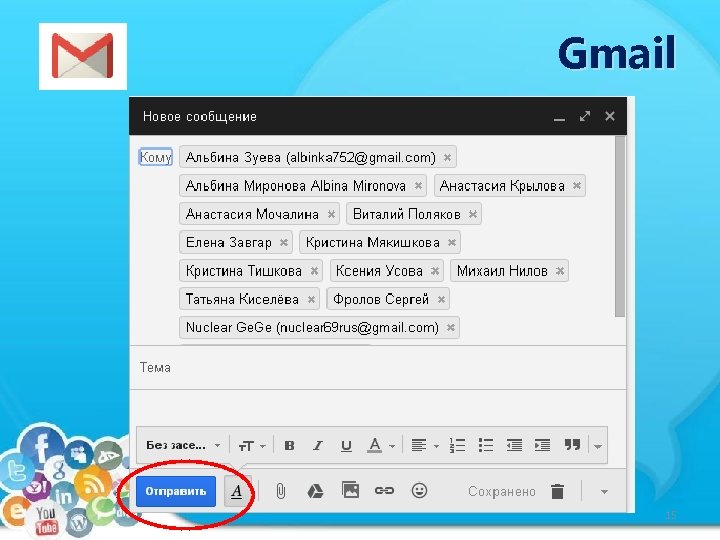Image resolution: width=720 pixels, height=540 pixels.
Task: Close the Новое сообщение window
Action: click(610, 116)
